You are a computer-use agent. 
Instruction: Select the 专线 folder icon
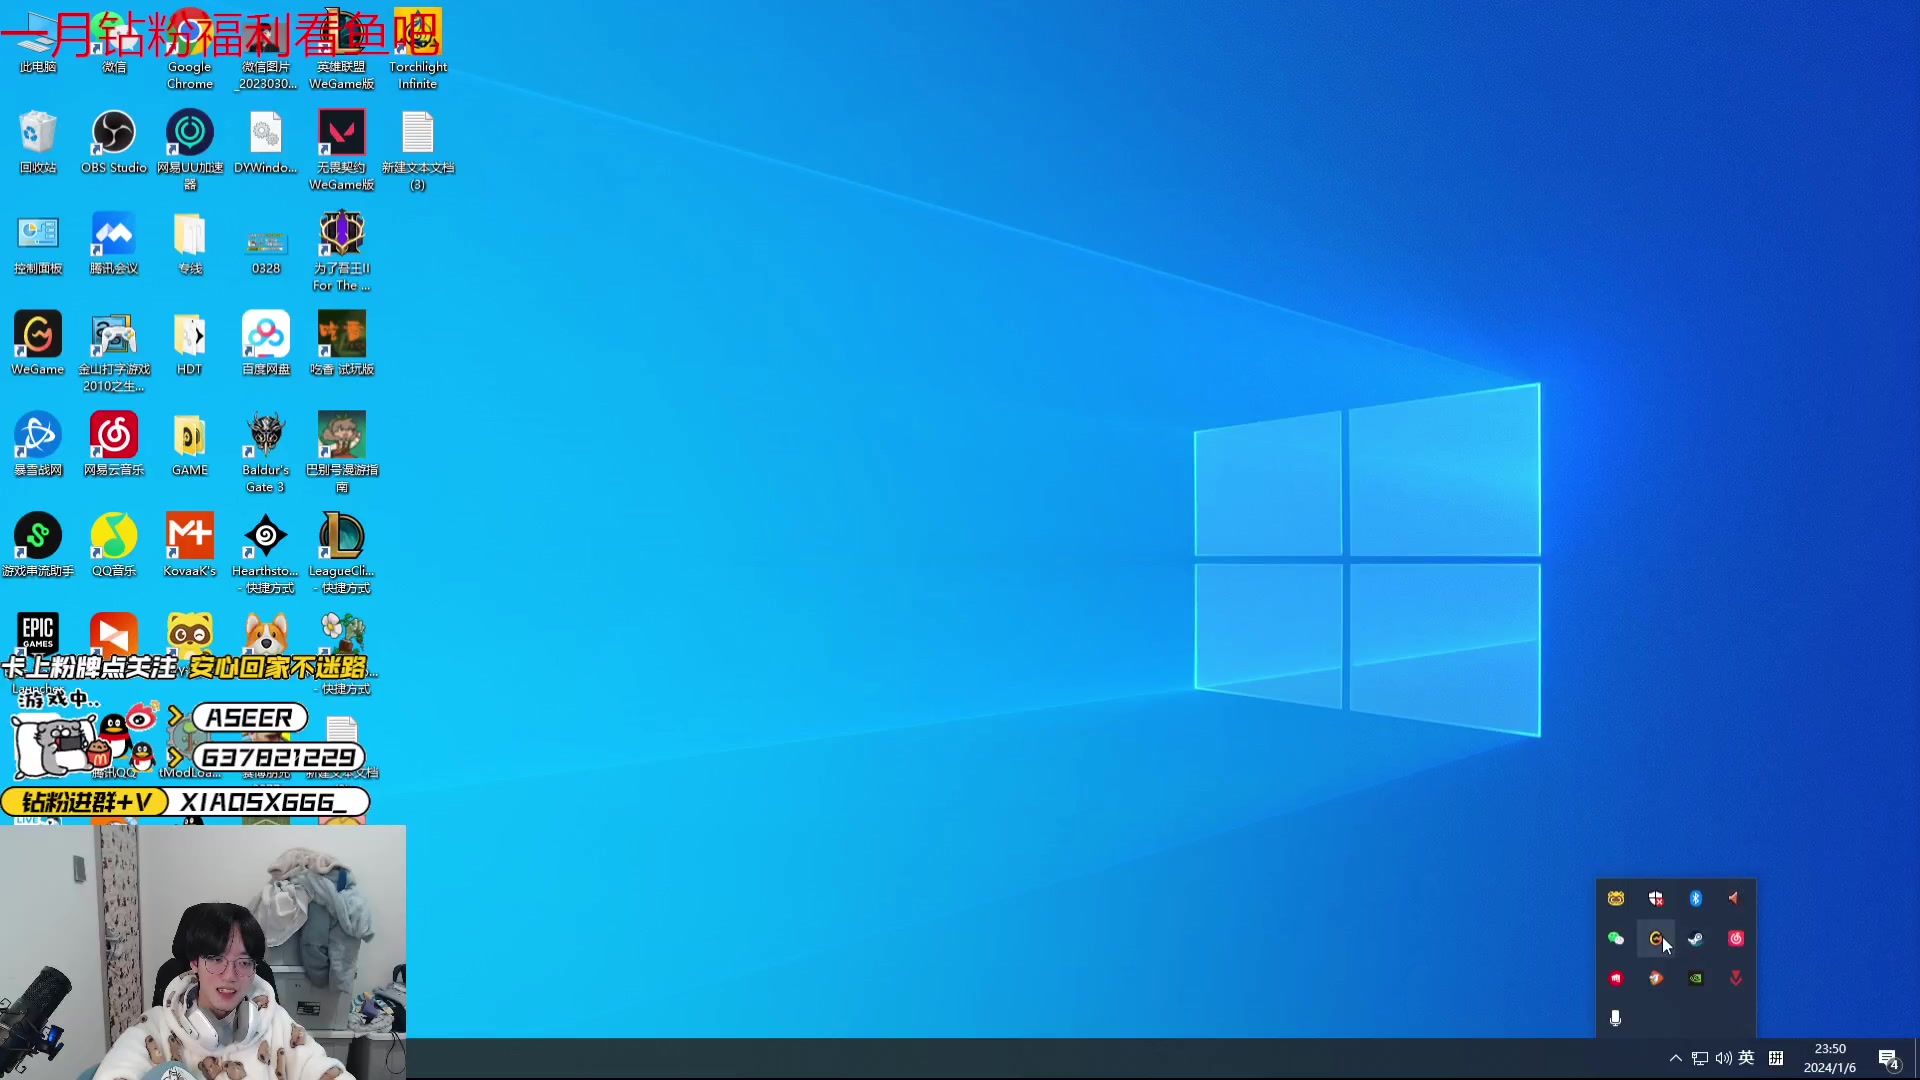tap(190, 242)
